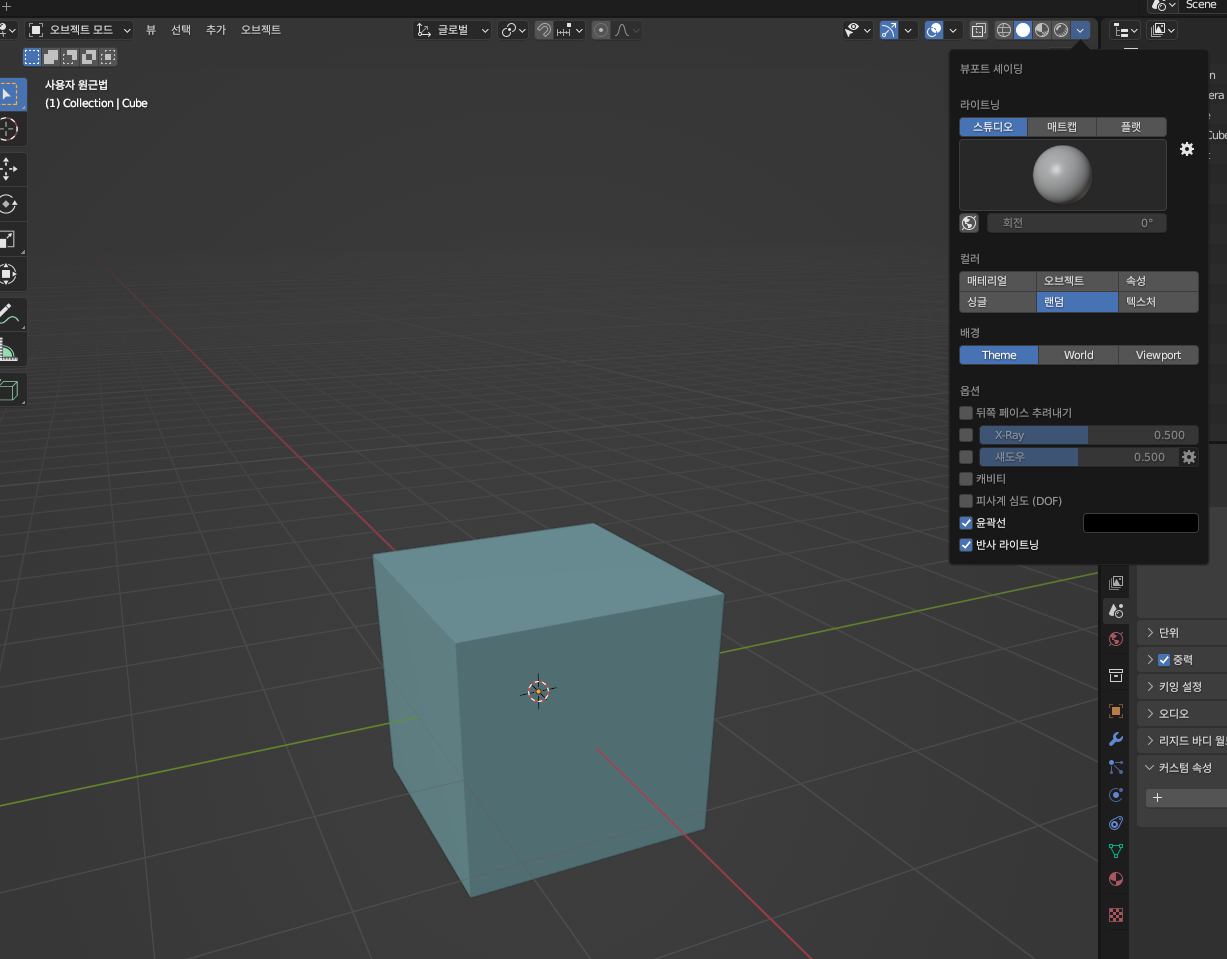Image resolution: width=1227 pixels, height=959 pixels.
Task: Open the snapping options dropdown
Action: coord(570,30)
